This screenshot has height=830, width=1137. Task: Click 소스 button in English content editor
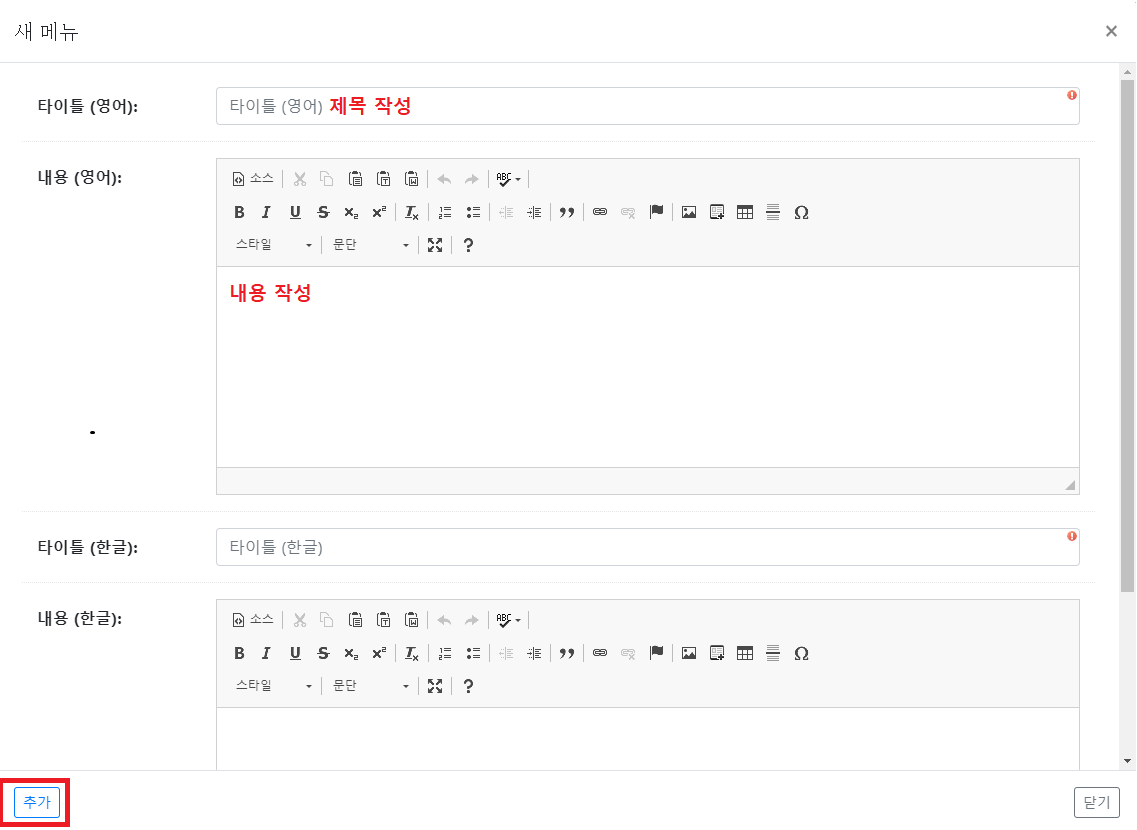(253, 179)
